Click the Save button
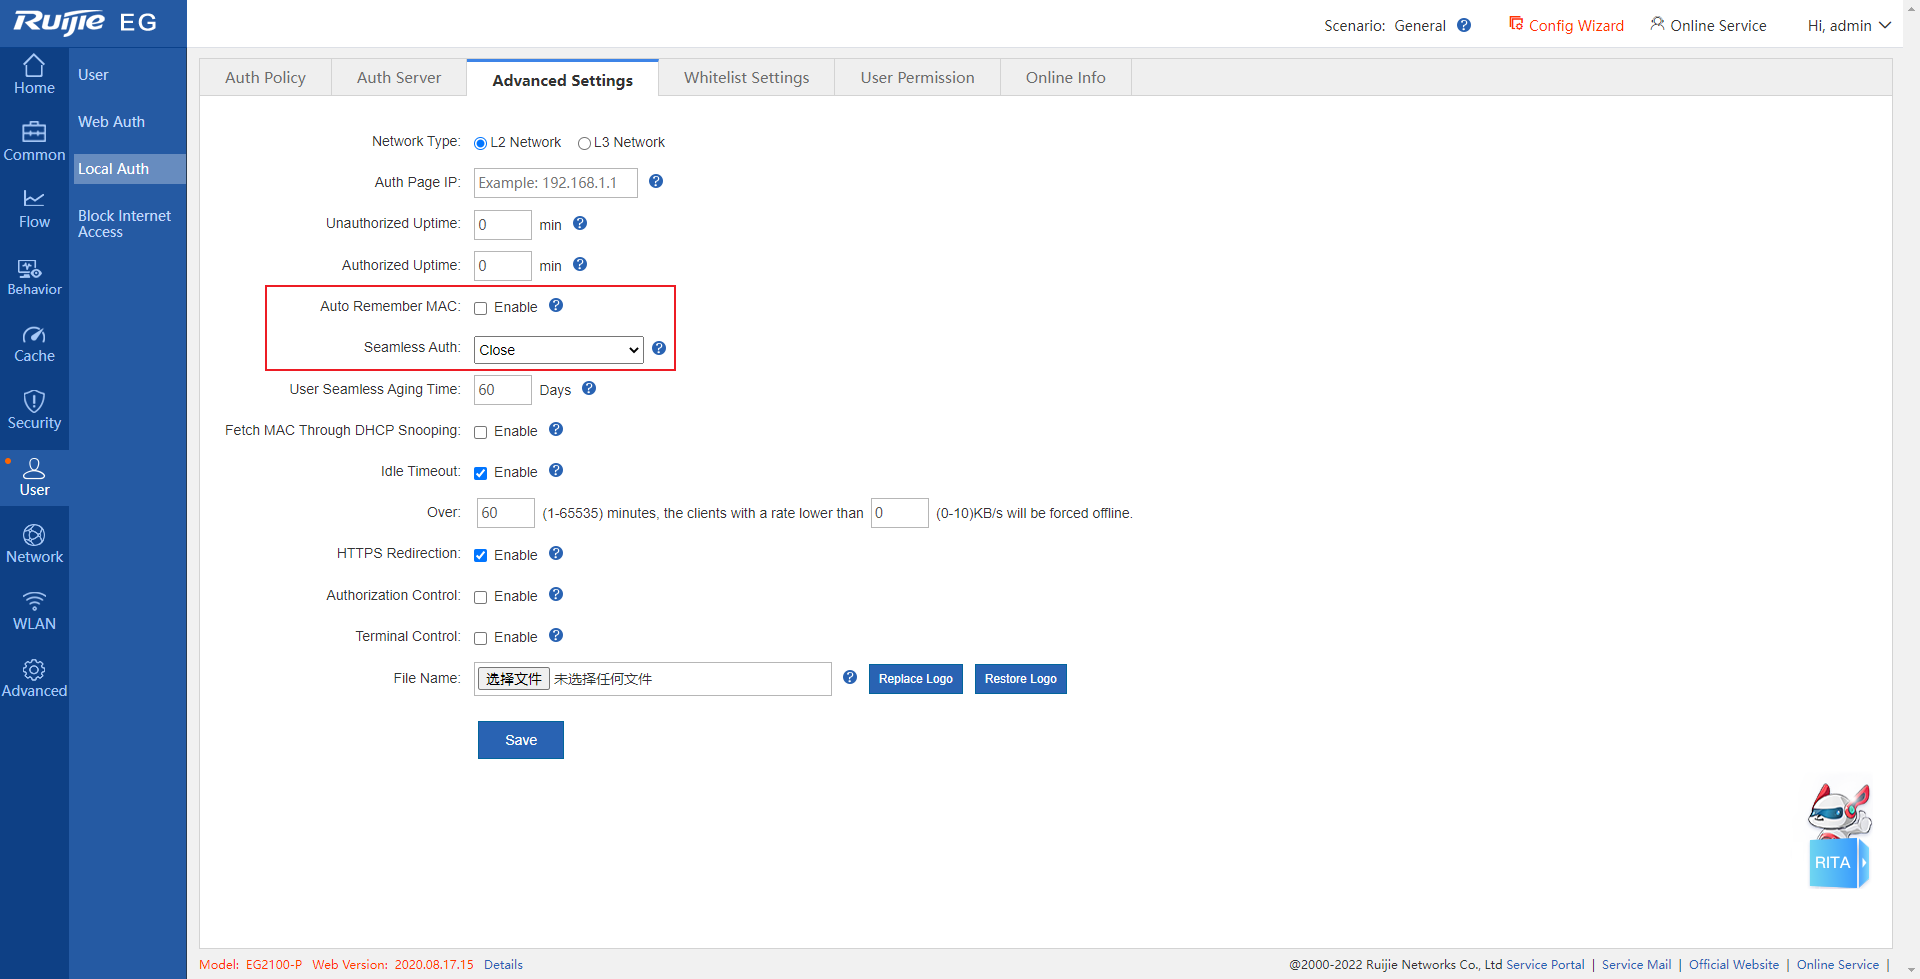Viewport: 1920px width, 979px height. click(520, 740)
